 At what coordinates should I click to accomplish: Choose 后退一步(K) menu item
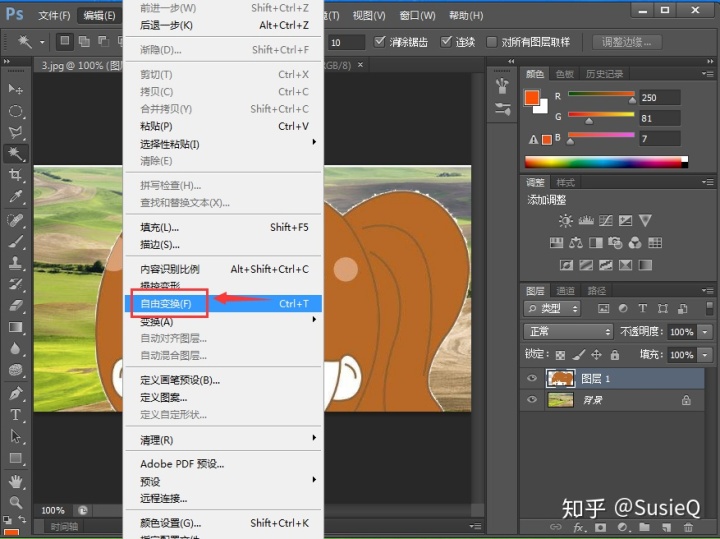point(224,25)
